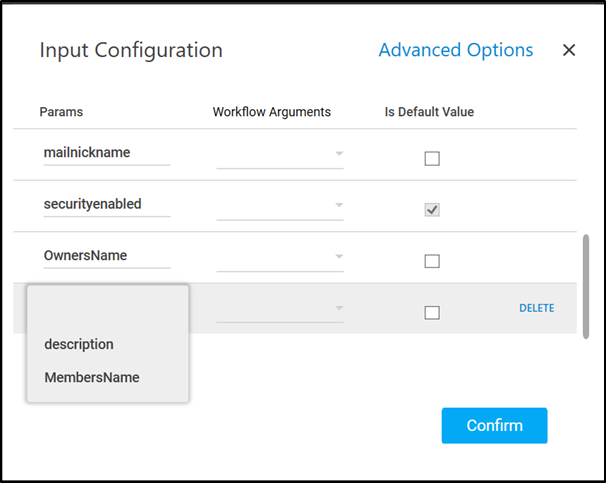Select description from the params list
This screenshot has width=606, height=483.
[79, 344]
